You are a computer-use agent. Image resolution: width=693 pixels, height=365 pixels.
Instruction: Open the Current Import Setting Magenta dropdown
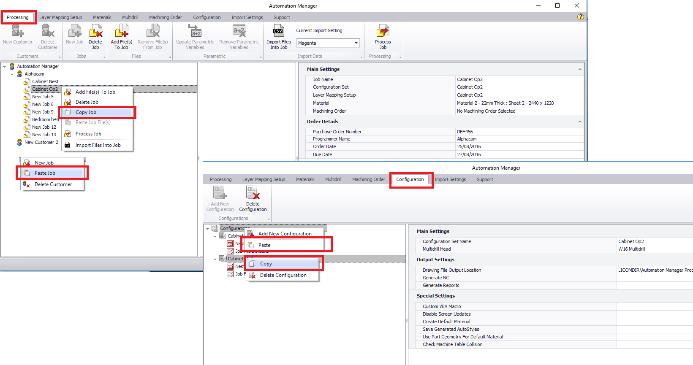(328, 43)
